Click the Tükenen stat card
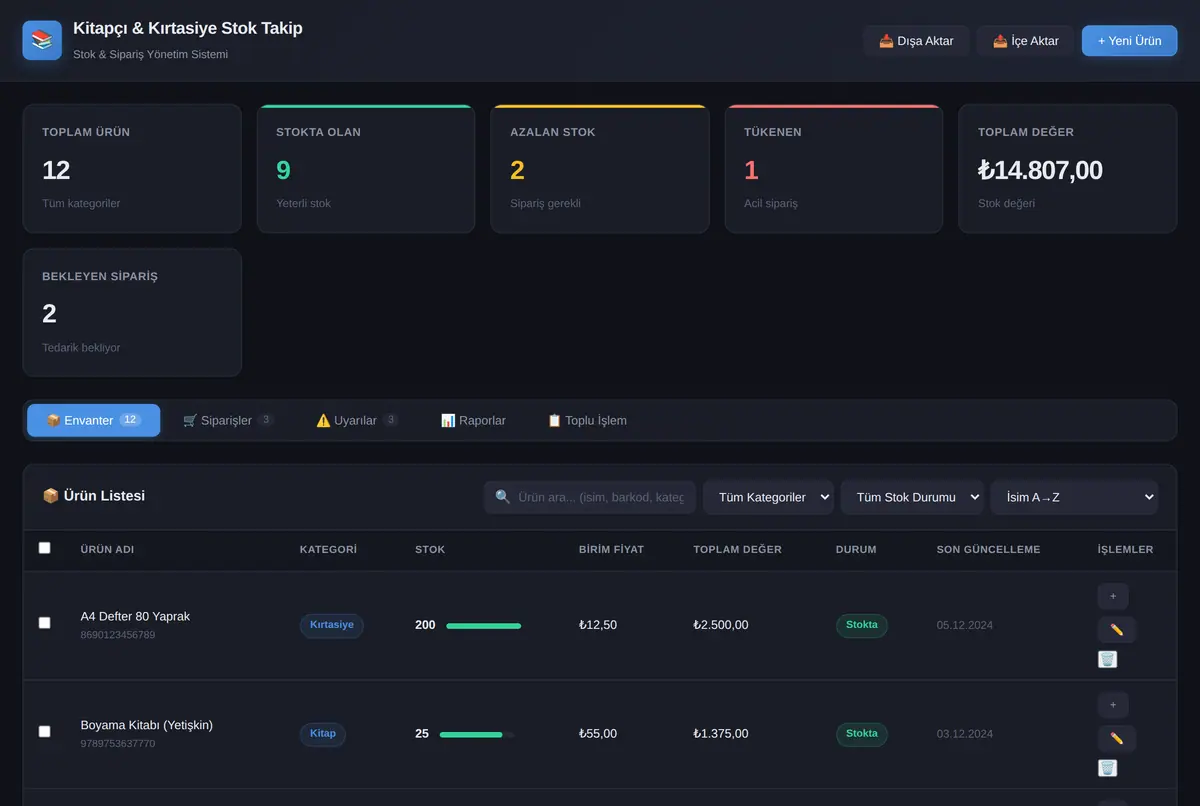 point(834,168)
